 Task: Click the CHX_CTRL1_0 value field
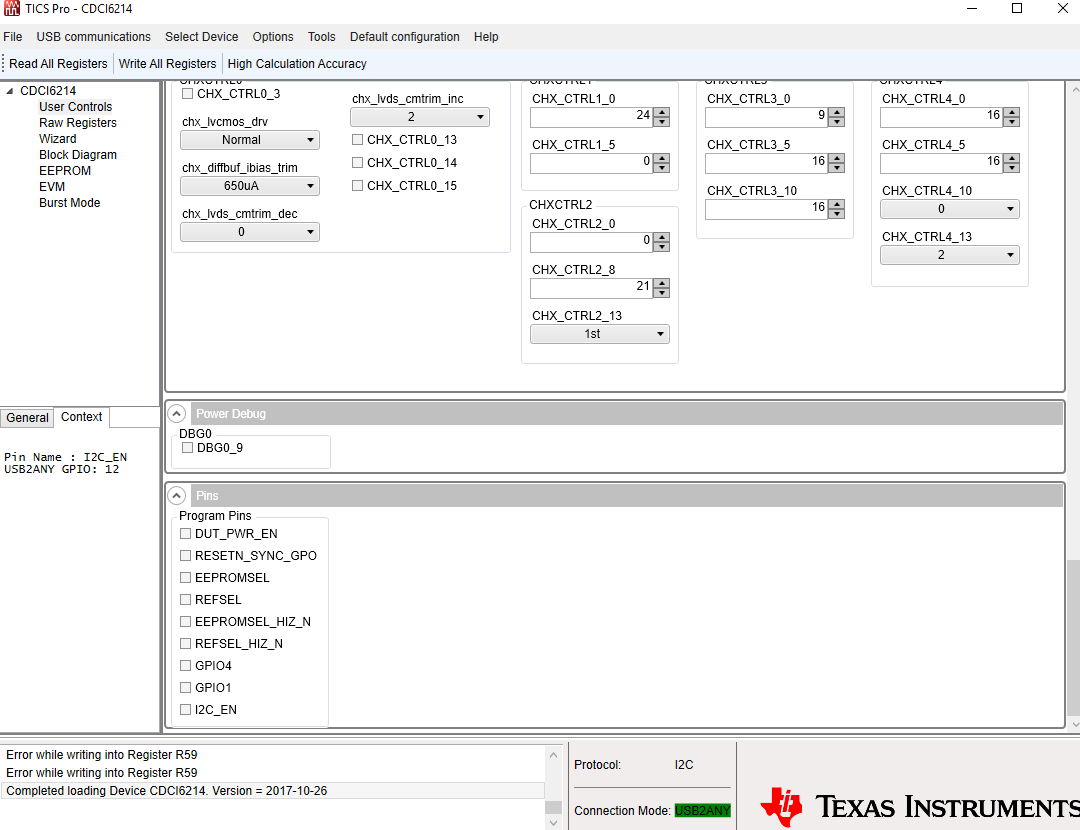click(592, 117)
